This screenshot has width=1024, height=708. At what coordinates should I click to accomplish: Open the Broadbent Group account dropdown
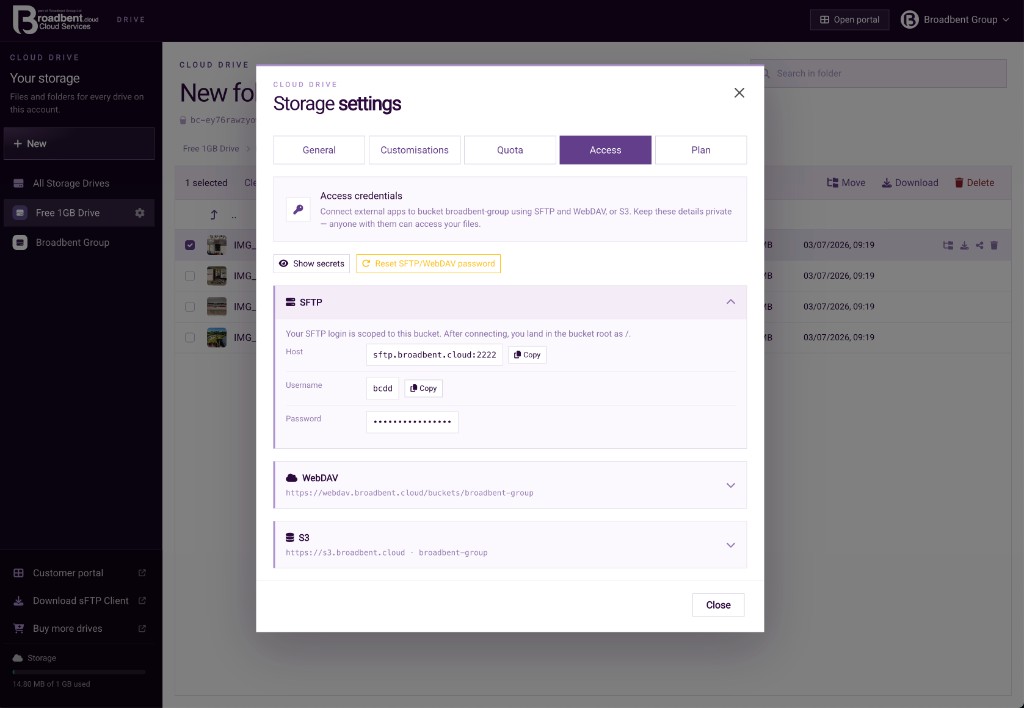click(955, 20)
